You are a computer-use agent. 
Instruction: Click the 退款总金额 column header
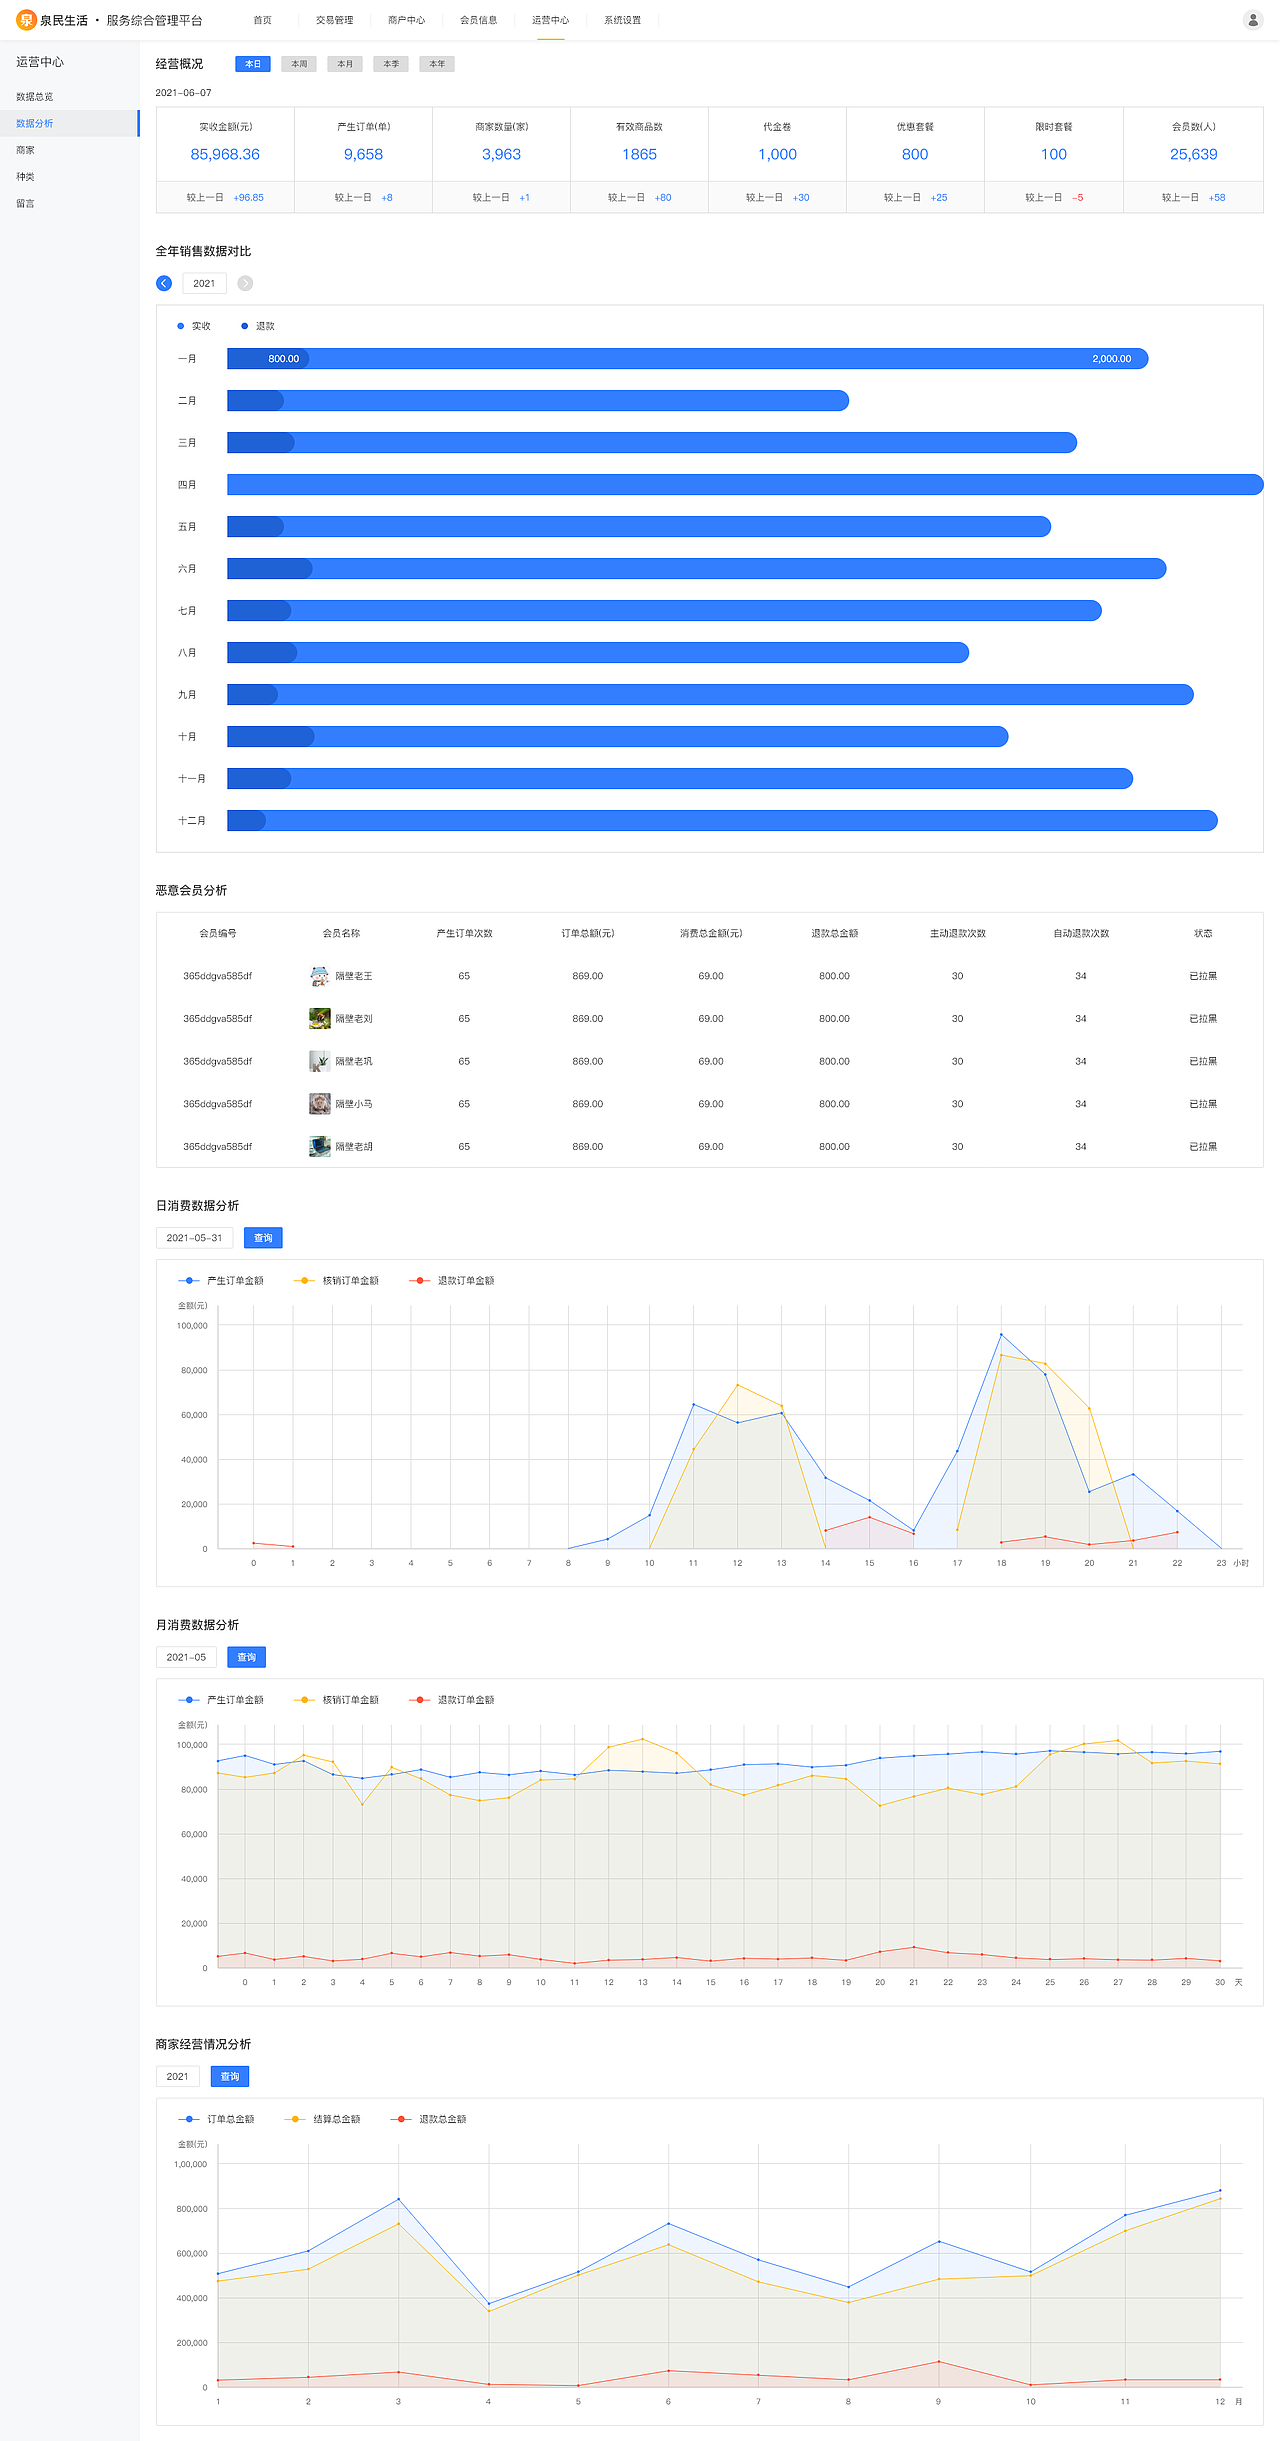click(x=834, y=933)
